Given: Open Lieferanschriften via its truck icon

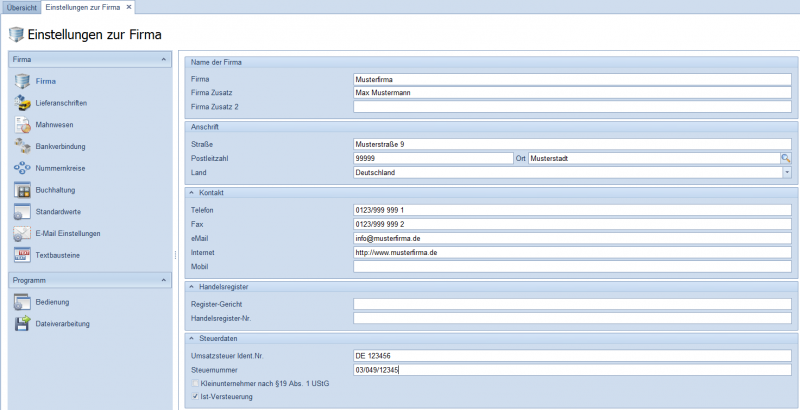Looking at the screenshot, I should (23, 103).
